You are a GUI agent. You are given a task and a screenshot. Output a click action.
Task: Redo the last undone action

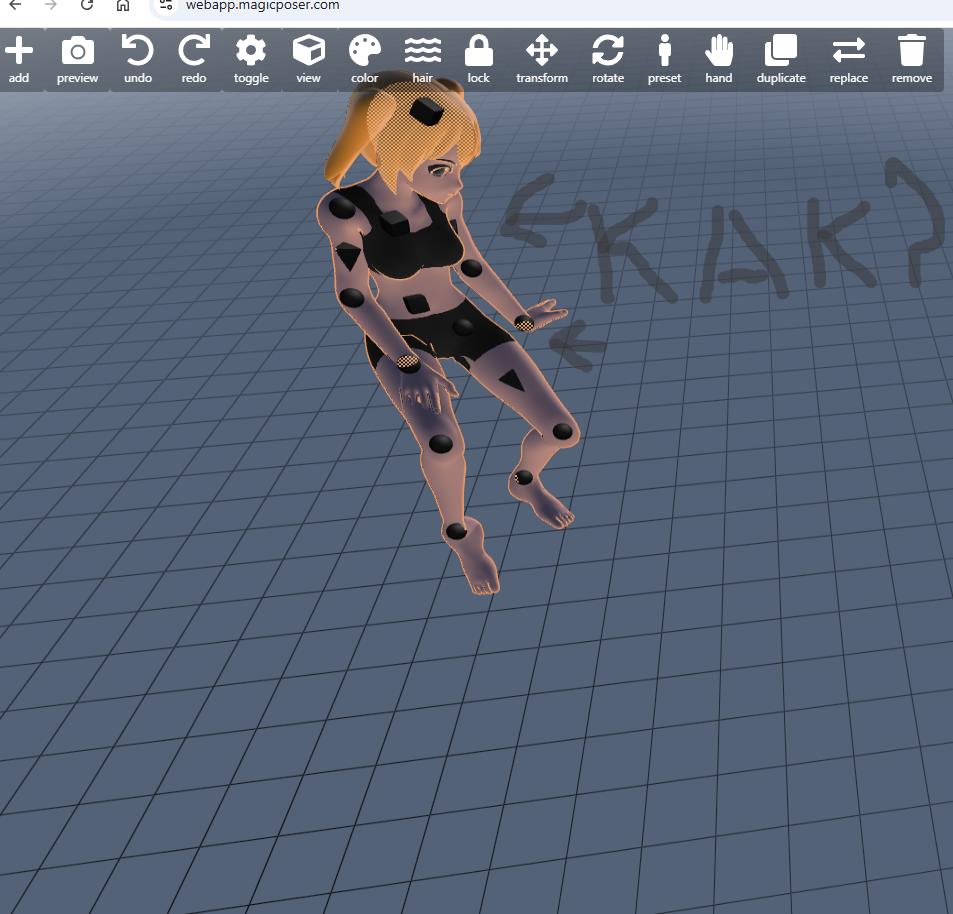[194, 60]
